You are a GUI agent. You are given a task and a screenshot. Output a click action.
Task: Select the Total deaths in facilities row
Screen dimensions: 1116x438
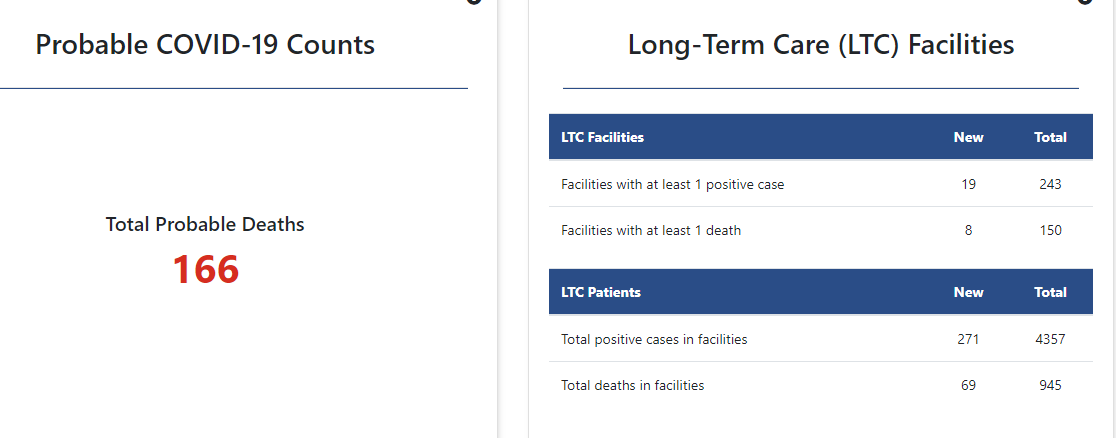click(821, 385)
